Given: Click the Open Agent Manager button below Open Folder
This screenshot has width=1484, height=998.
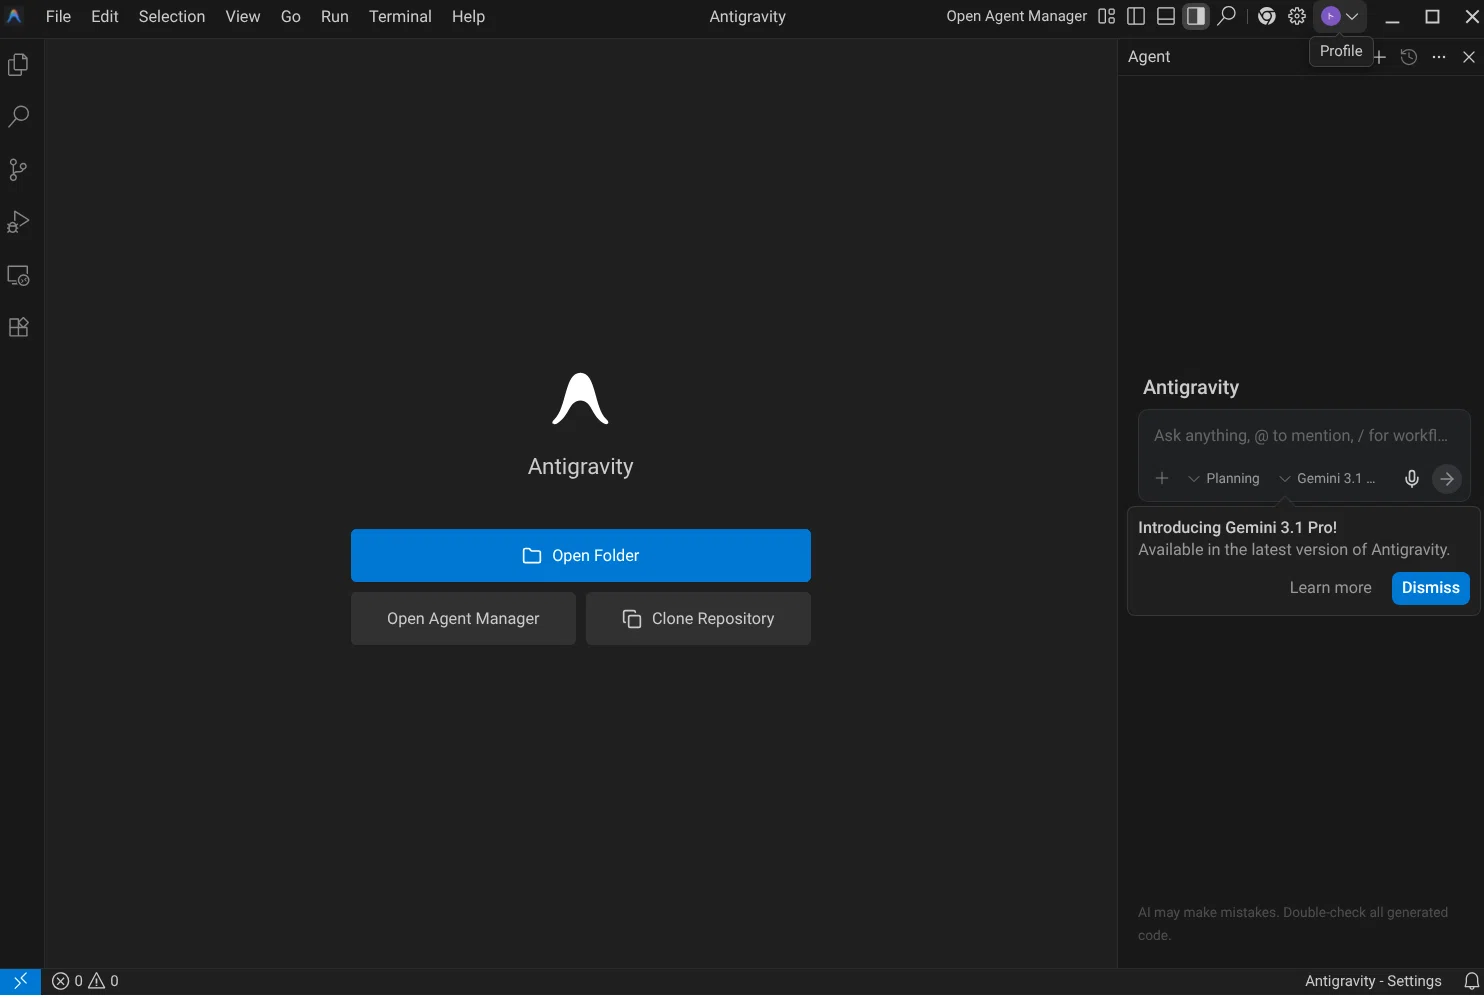Looking at the screenshot, I should [463, 619].
